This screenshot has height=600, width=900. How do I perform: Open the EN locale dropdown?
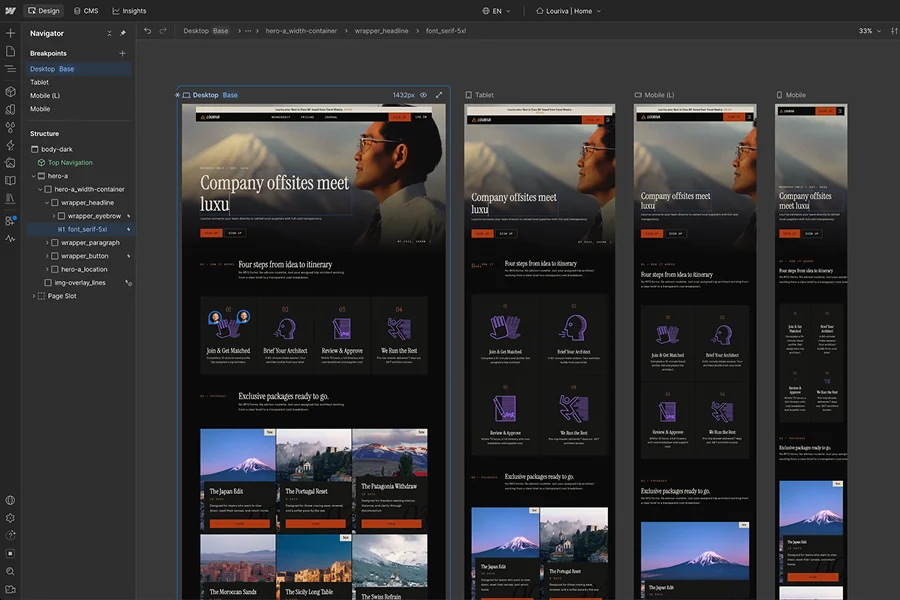coord(496,11)
